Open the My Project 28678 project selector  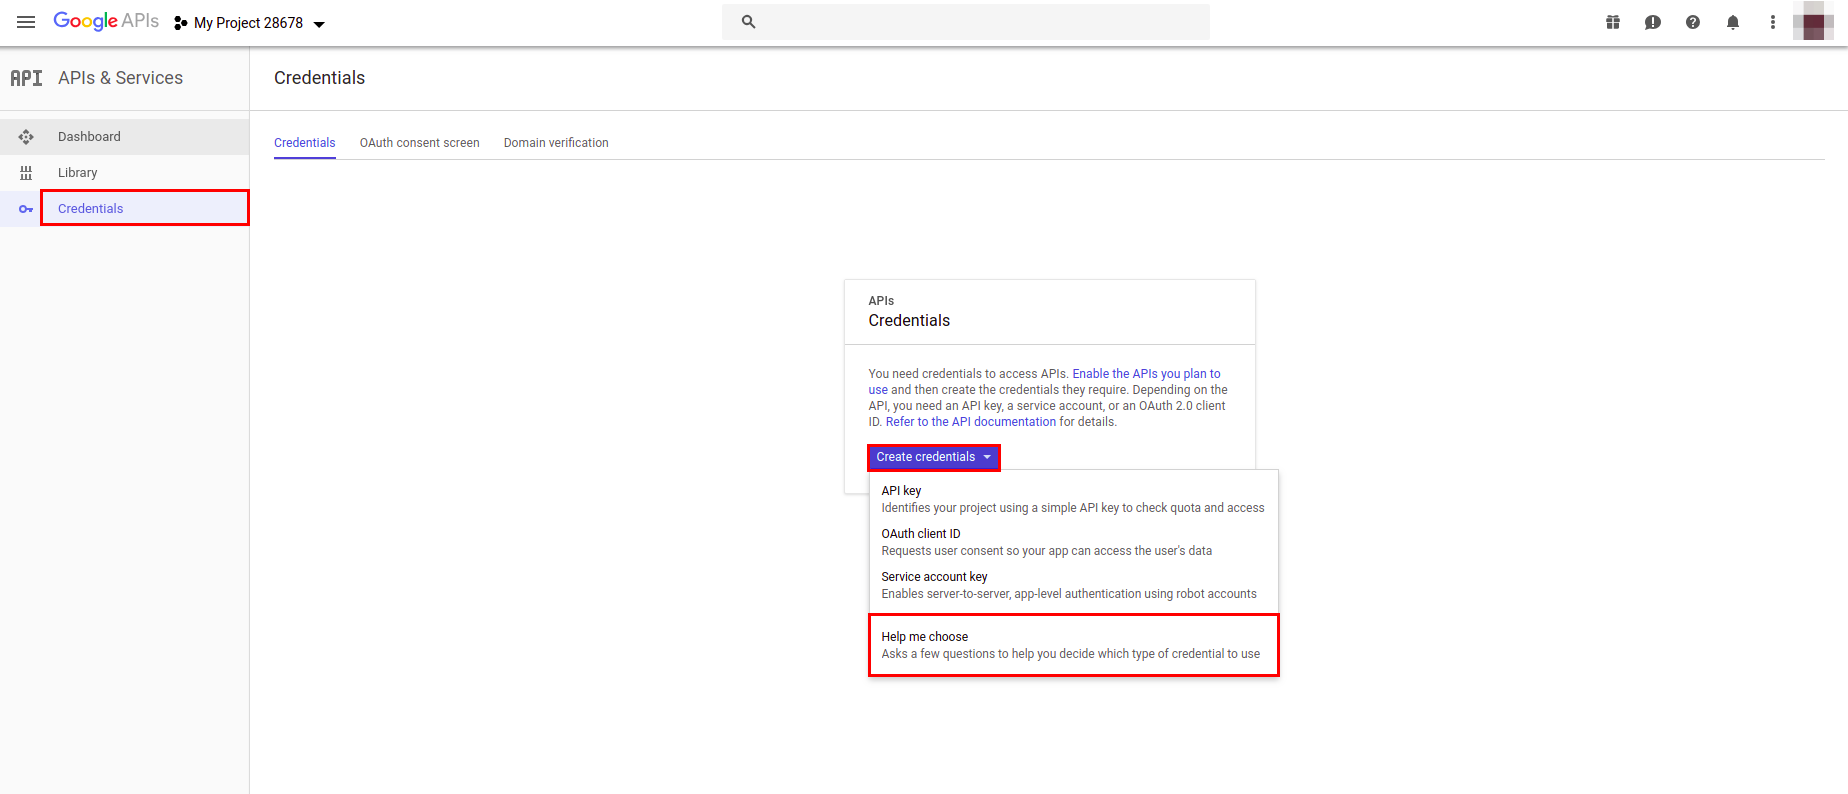(x=250, y=23)
